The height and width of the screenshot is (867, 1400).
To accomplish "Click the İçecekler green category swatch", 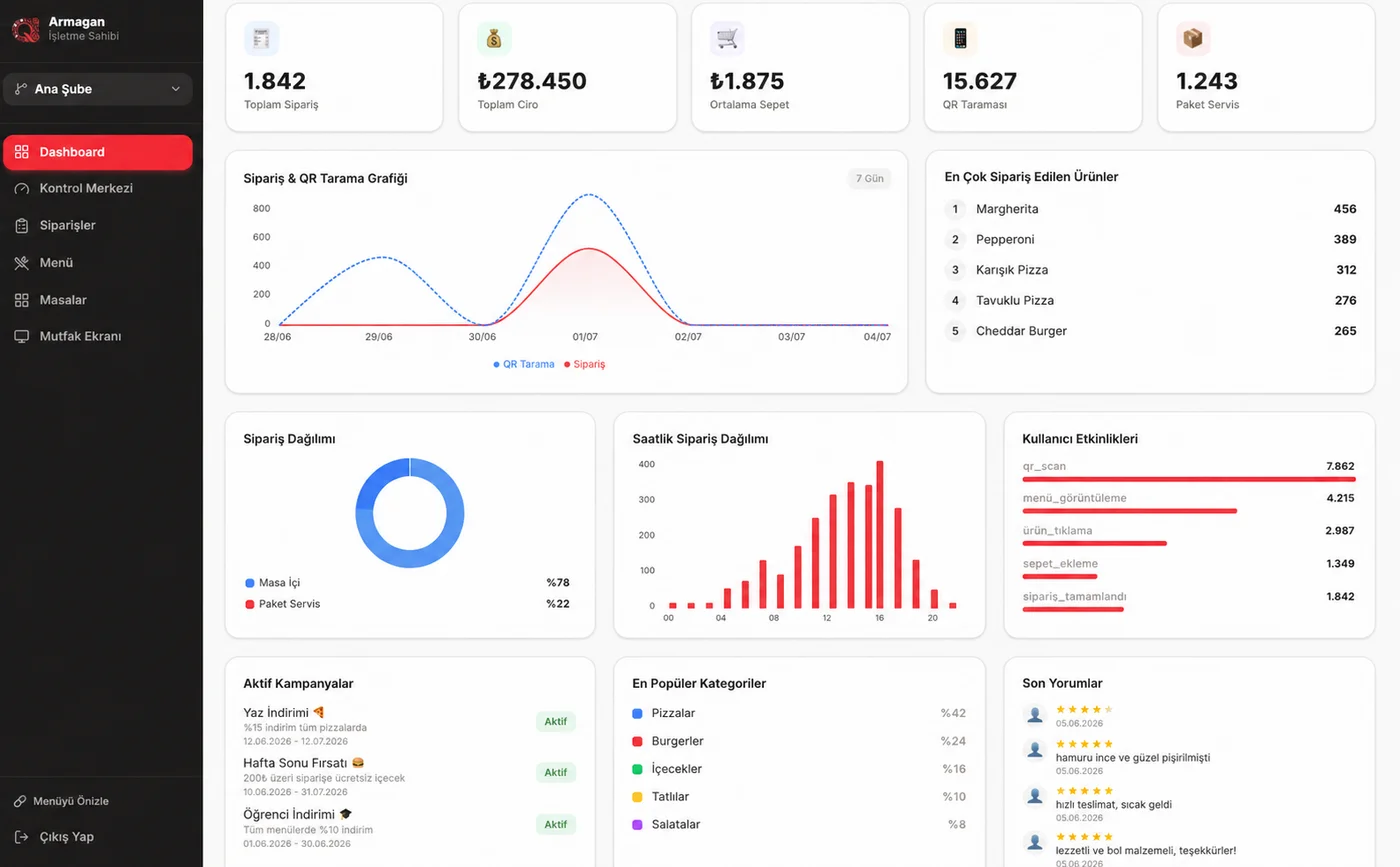I will (637, 769).
